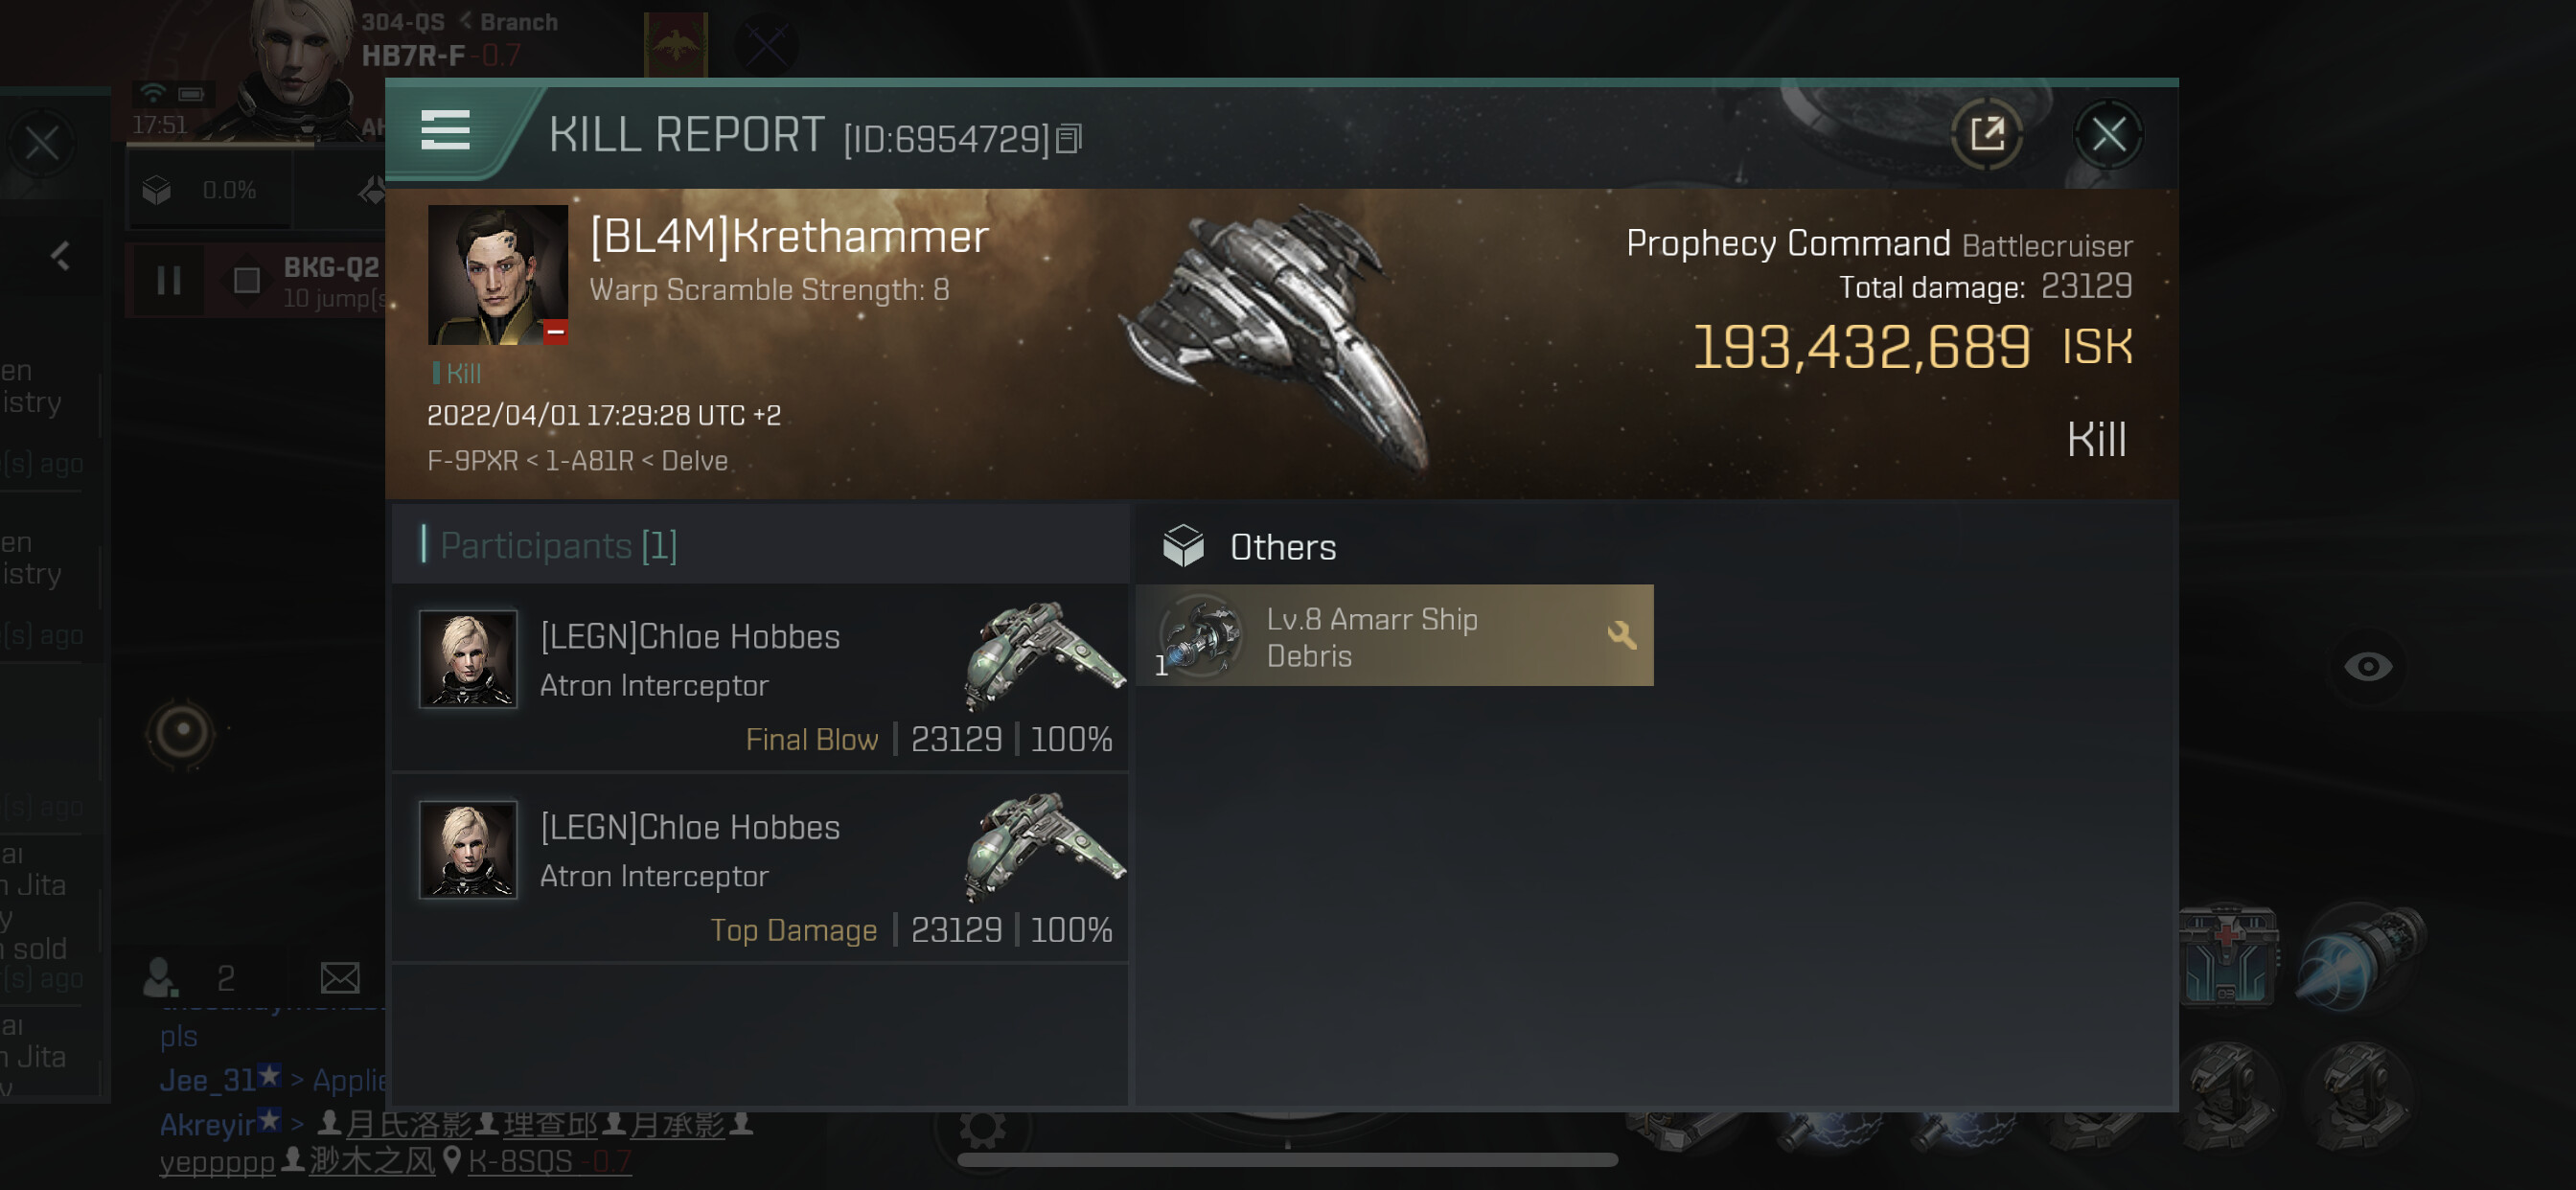The height and width of the screenshot is (1190, 2576).
Task: Open the Others cargo box icon
Action: click(x=1183, y=546)
